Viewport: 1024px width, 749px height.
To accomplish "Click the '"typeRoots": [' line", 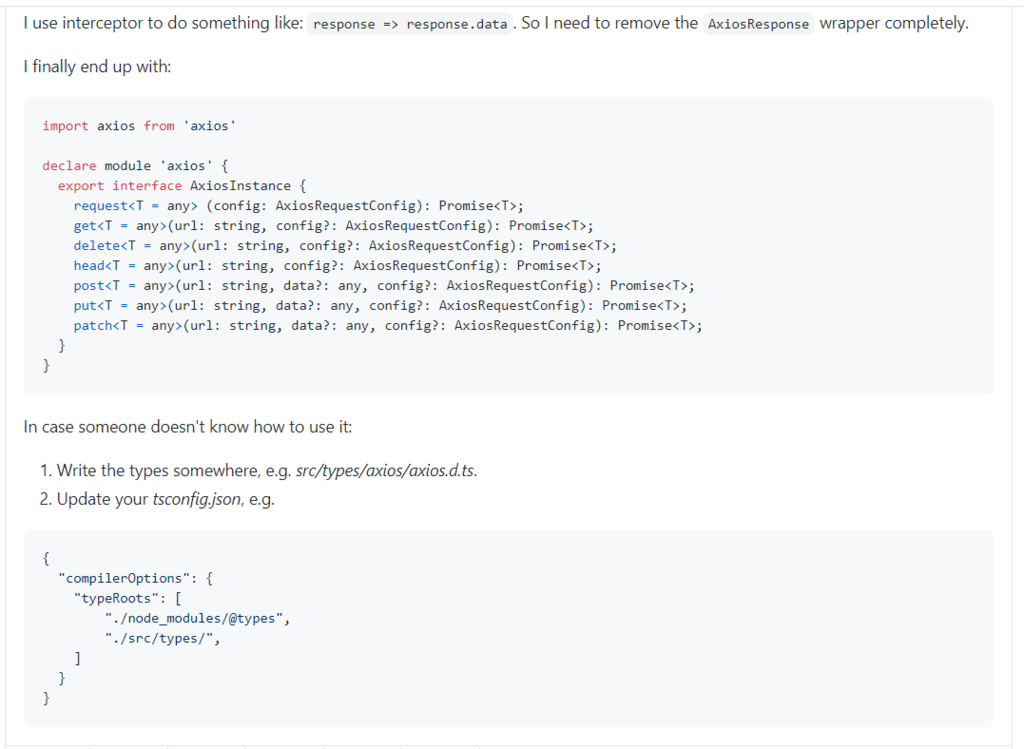I will pyautogui.click(x=127, y=598).
